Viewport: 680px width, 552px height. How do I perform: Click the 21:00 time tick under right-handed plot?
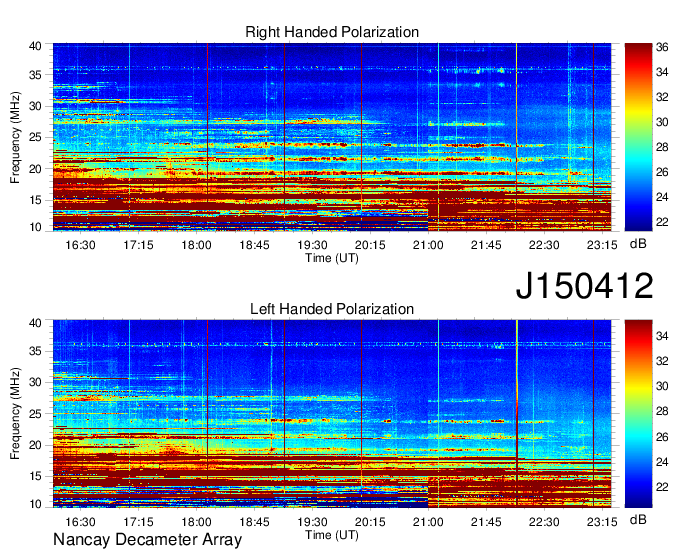428,245
